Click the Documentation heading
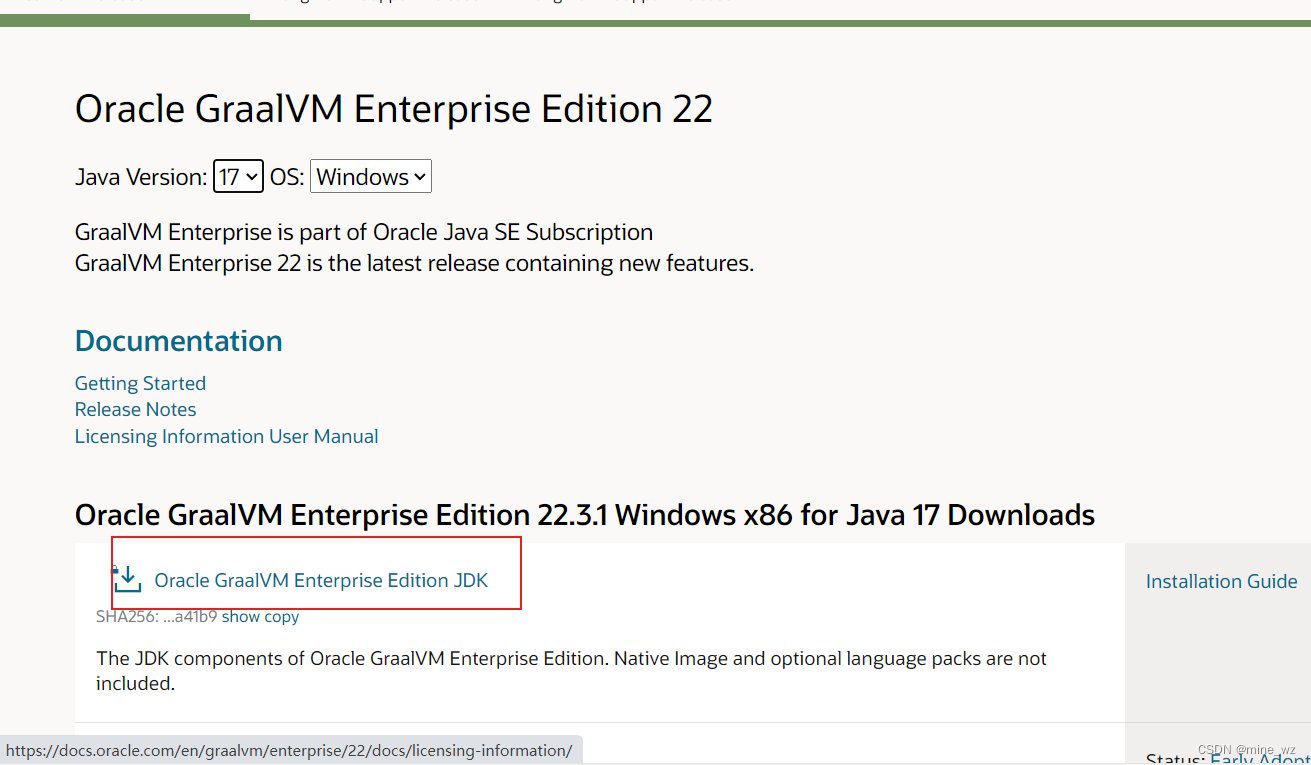 pyautogui.click(x=178, y=341)
